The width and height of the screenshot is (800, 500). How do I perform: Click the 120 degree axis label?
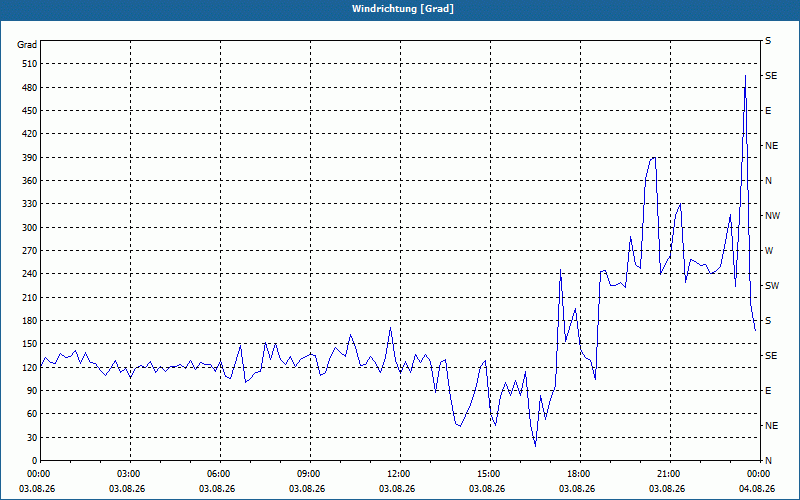click(x=31, y=367)
